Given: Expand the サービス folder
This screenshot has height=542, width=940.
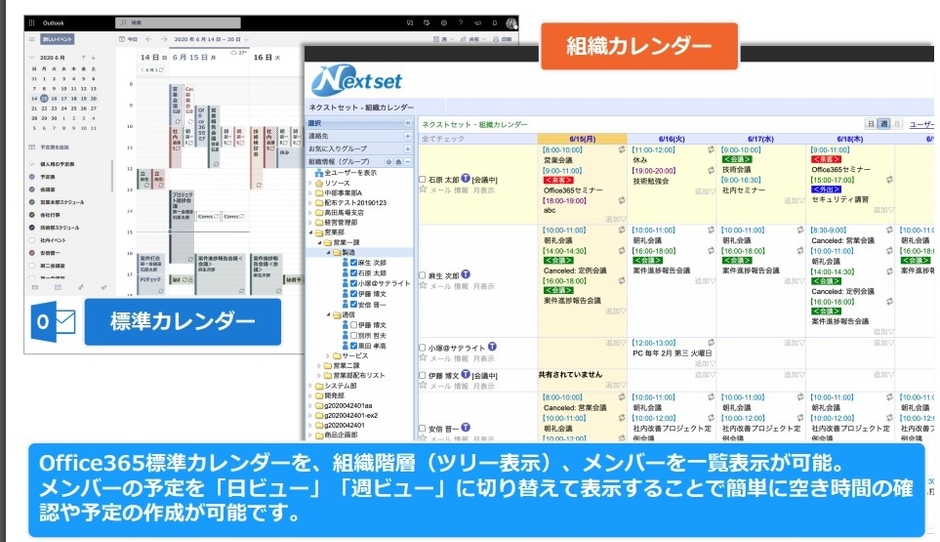Looking at the screenshot, I should 327,356.
